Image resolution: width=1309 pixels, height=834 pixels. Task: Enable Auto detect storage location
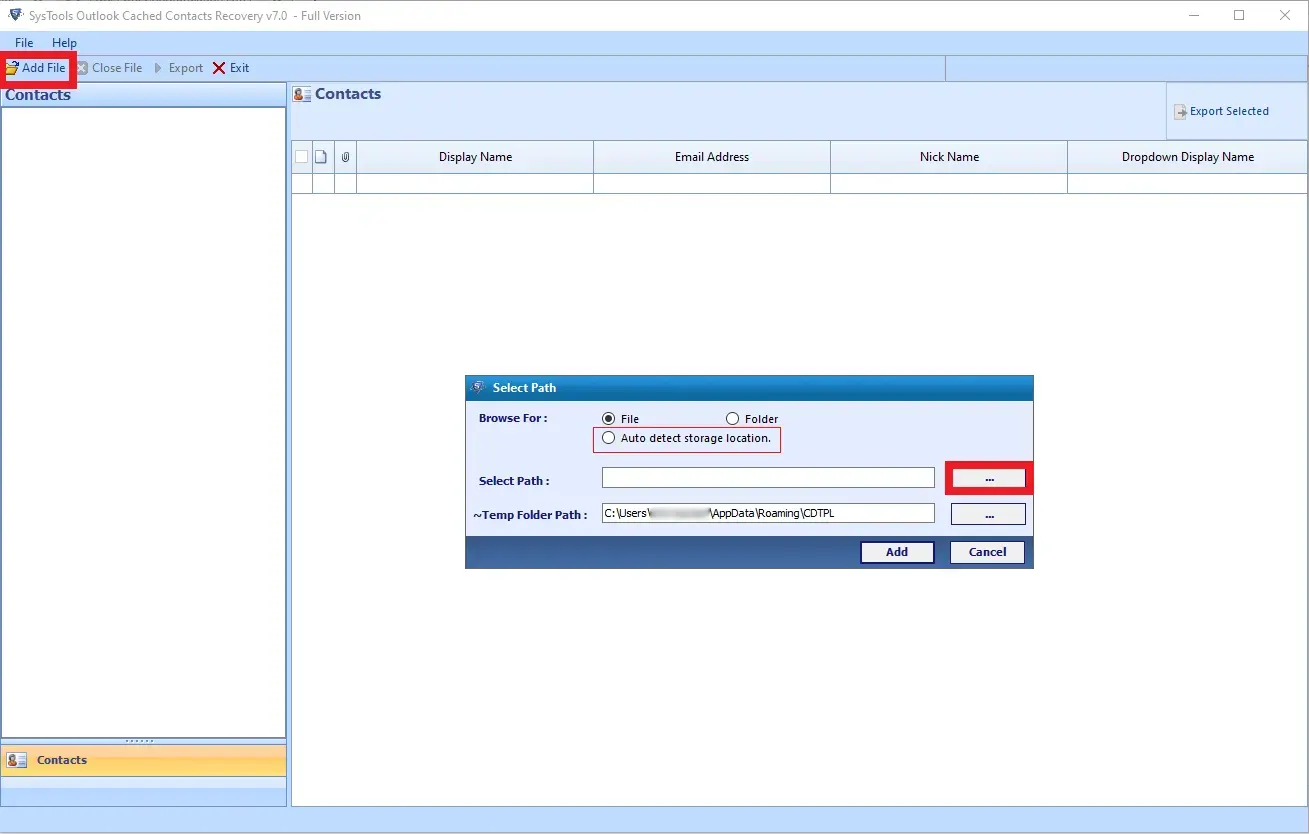coord(609,438)
